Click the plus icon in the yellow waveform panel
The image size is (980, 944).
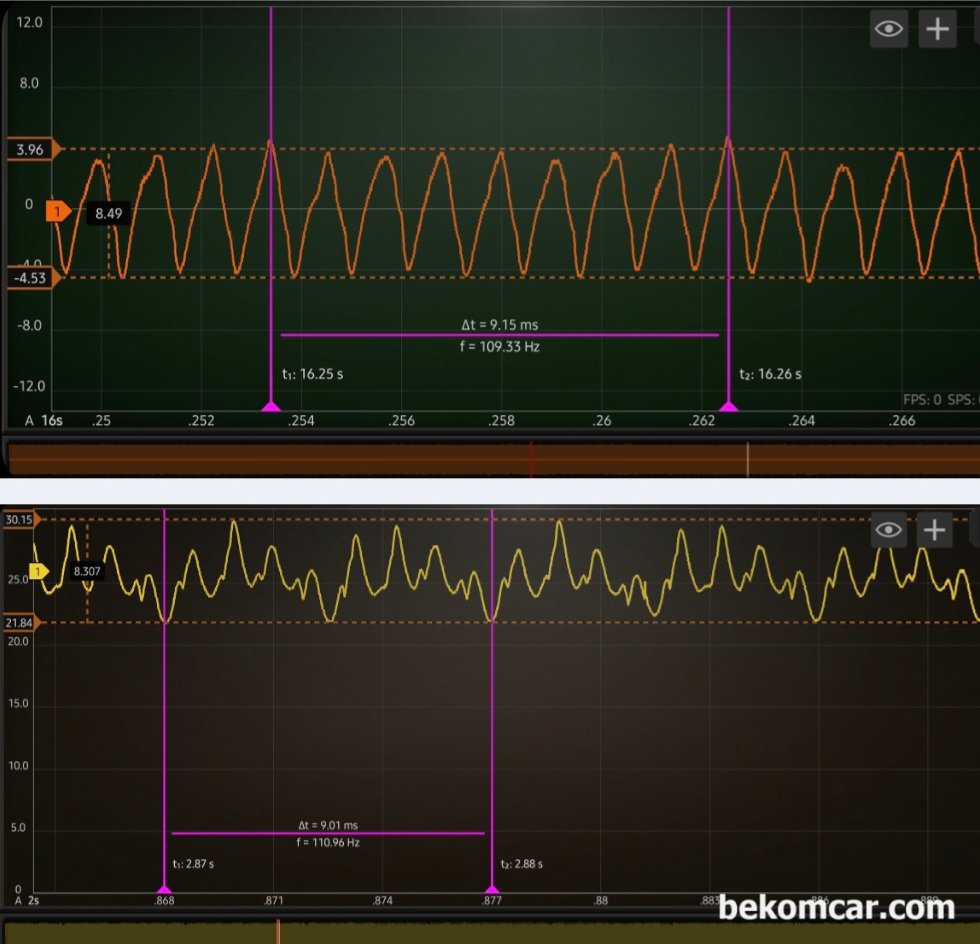(934, 529)
